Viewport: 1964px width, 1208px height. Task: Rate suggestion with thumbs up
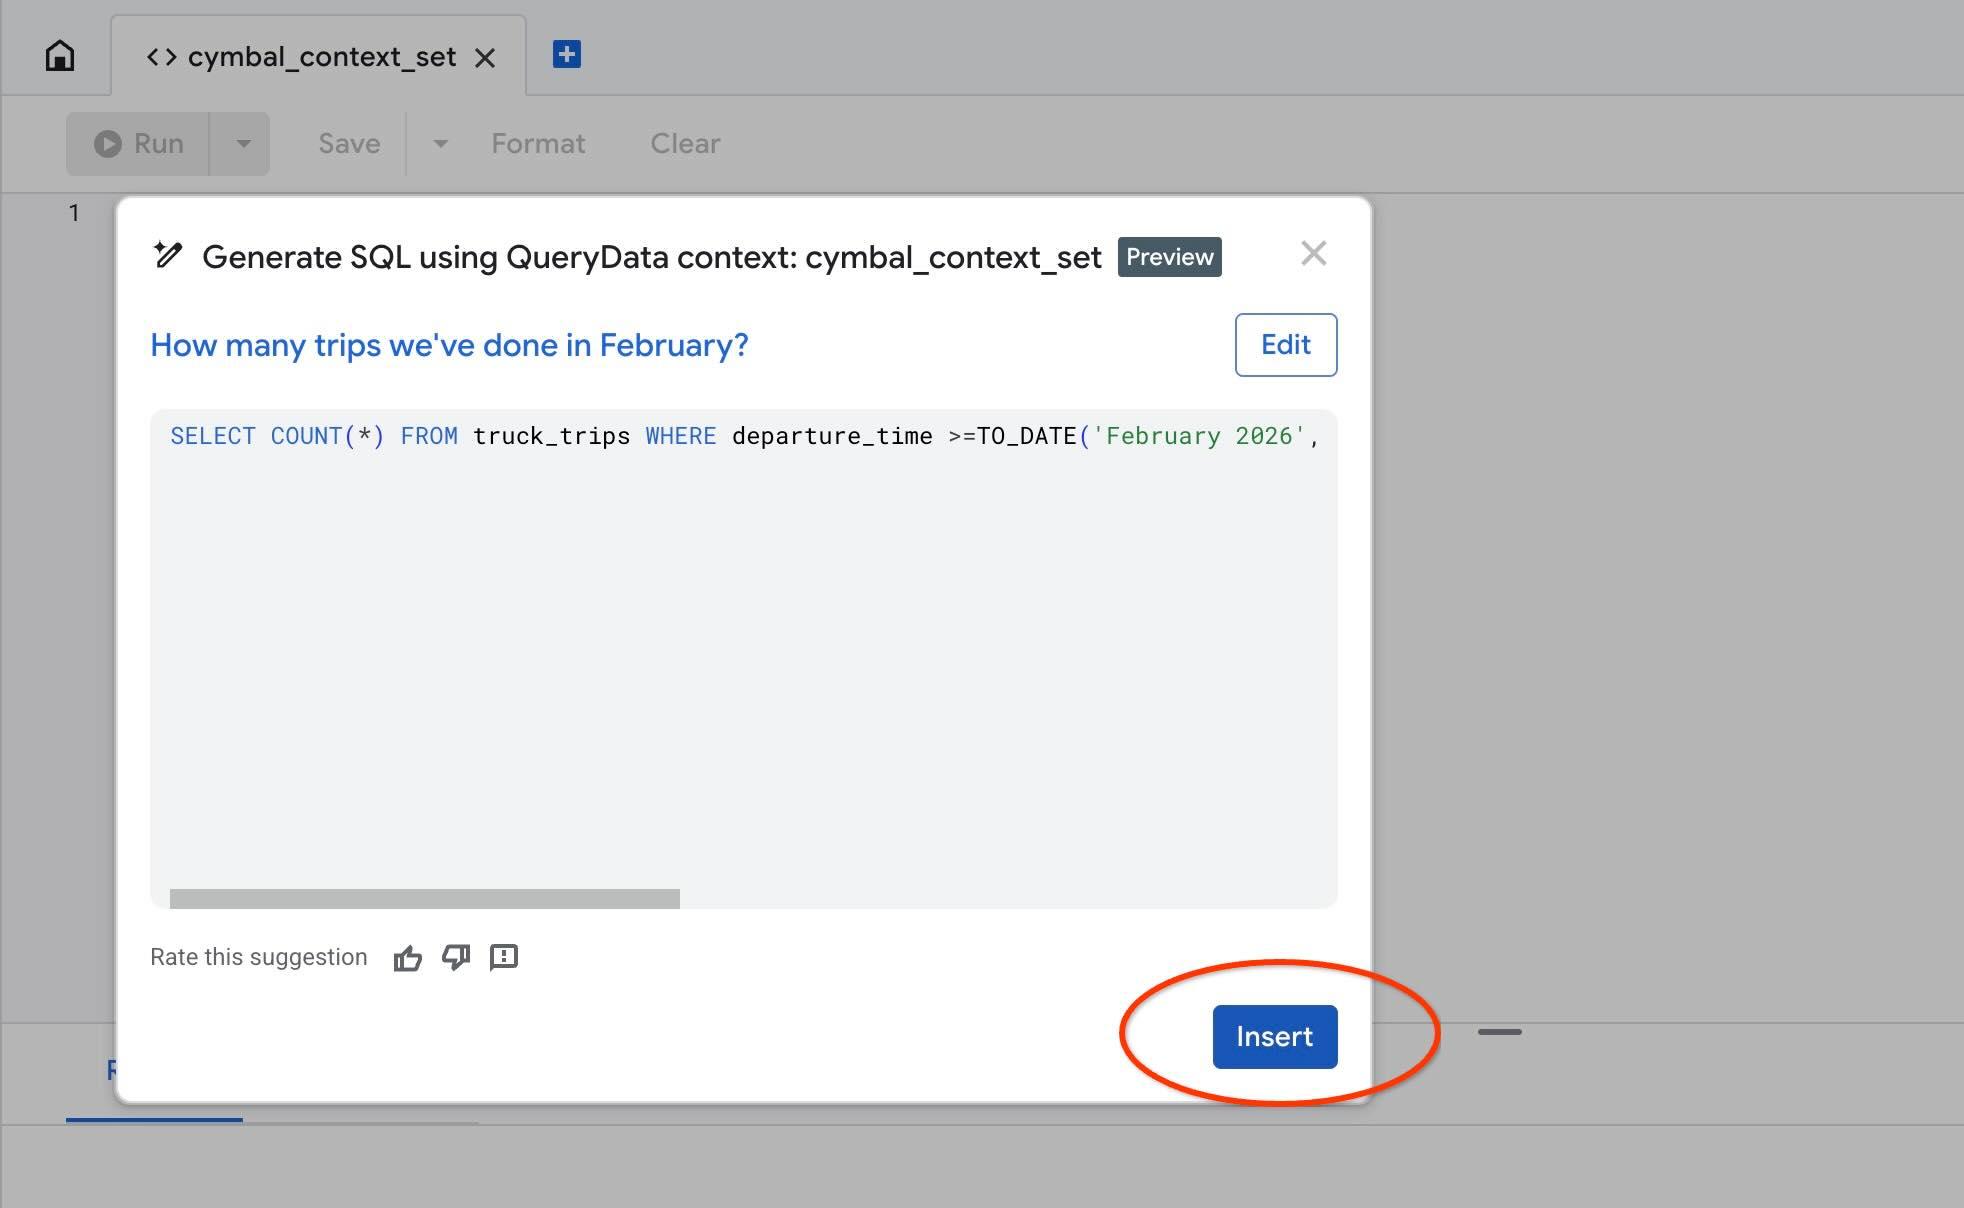(407, 958)
